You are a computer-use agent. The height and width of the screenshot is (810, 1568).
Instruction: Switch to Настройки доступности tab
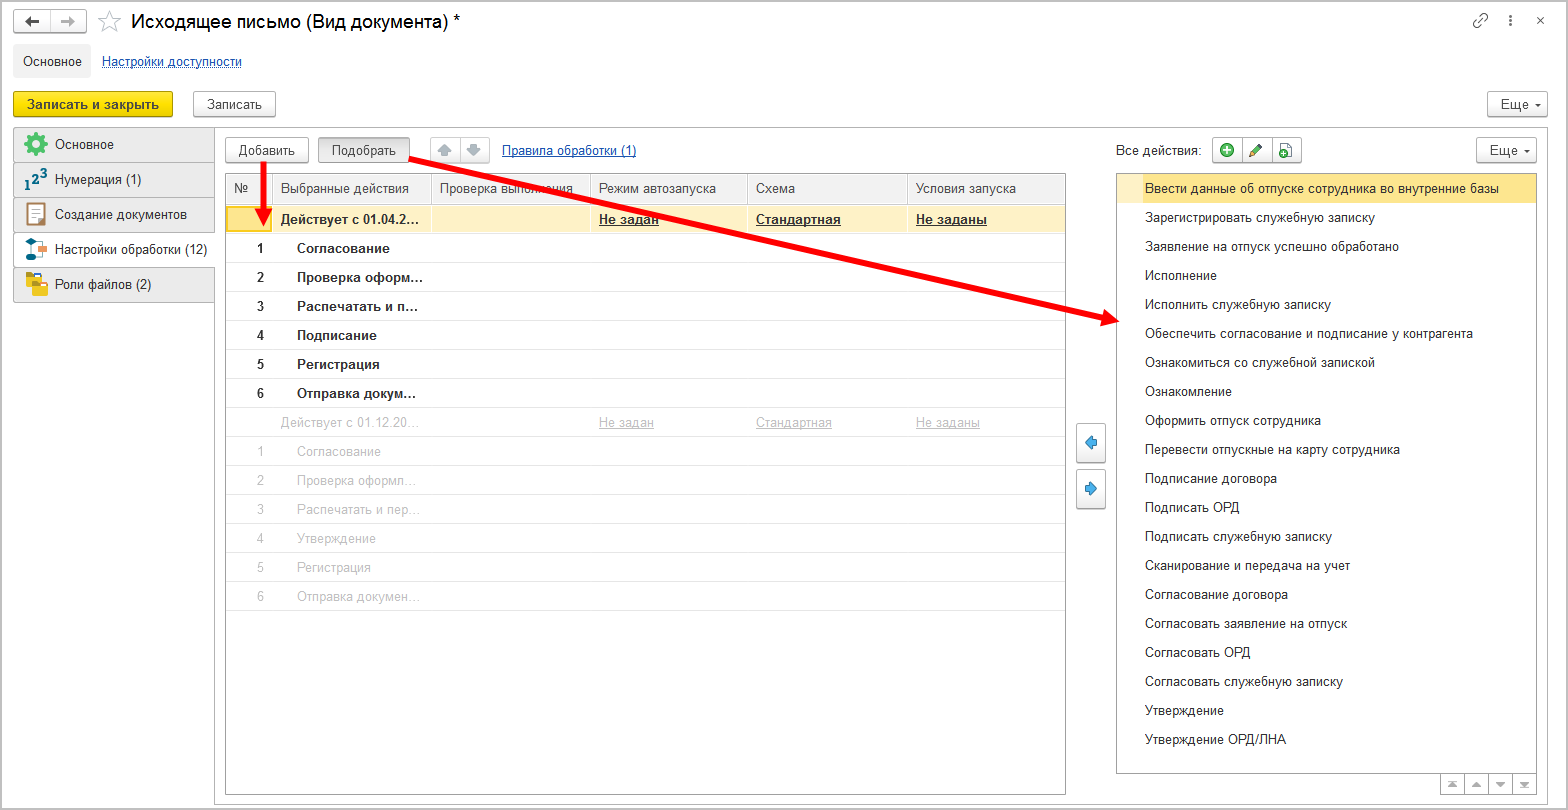(172, 61)
